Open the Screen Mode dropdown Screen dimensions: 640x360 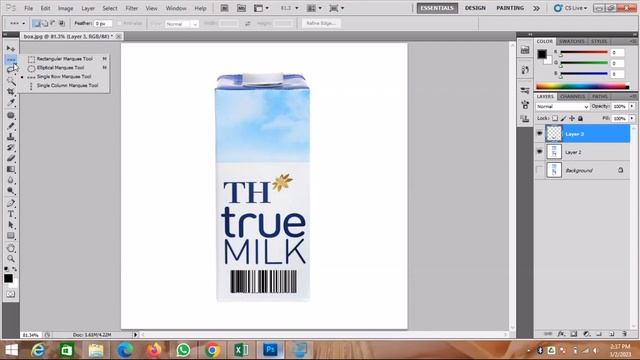tap(337, 8)
